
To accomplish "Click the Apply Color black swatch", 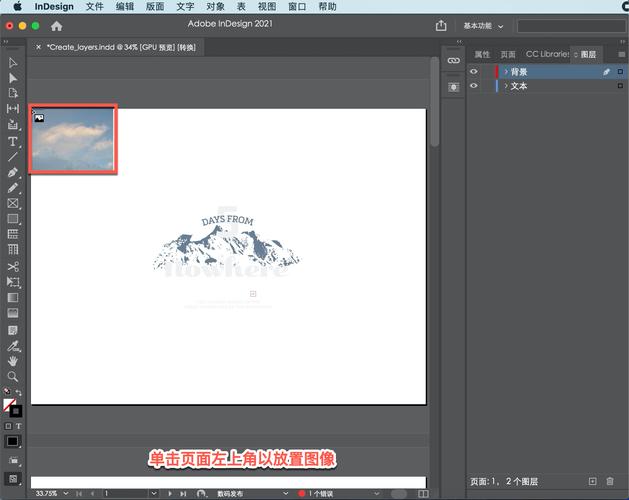I will pos(12,441).
